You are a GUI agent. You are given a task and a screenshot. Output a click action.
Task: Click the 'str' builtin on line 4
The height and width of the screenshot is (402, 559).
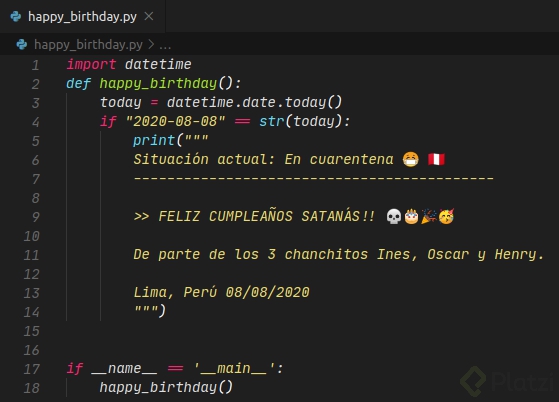point(272,122)
